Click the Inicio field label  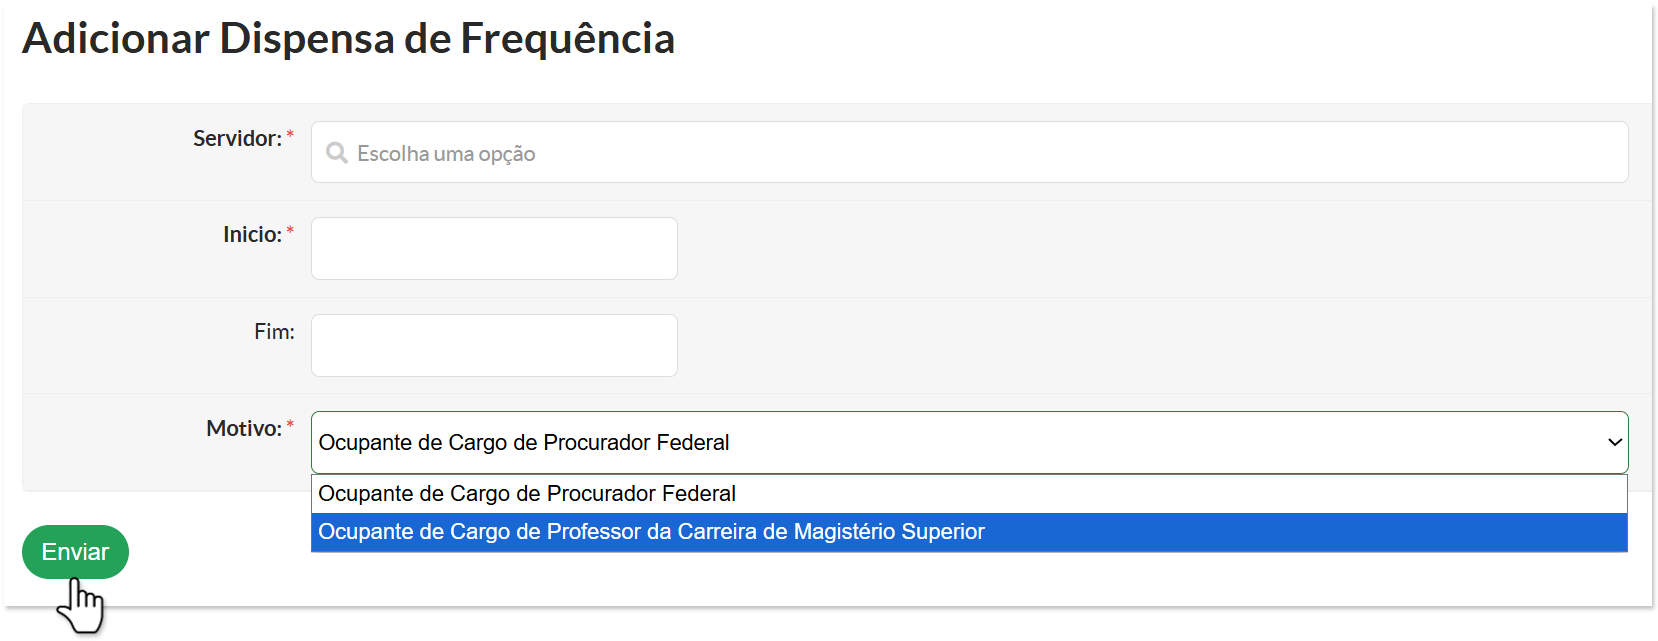[252, 235]
